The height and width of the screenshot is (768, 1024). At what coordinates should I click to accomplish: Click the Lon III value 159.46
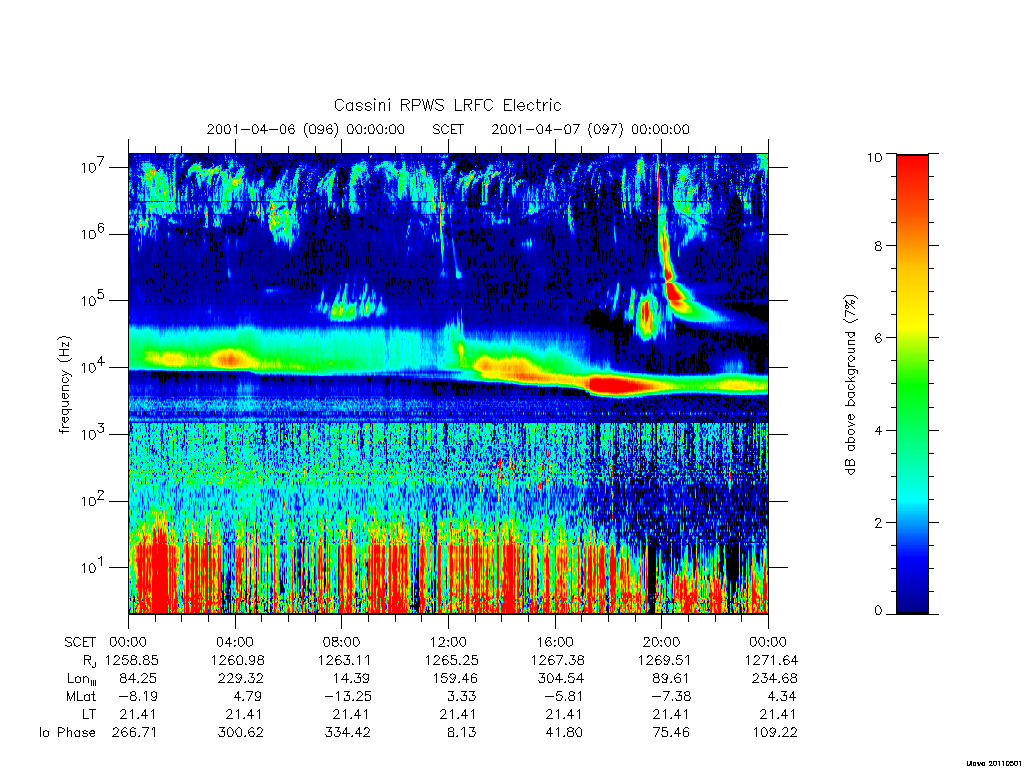tap(454, 679)
